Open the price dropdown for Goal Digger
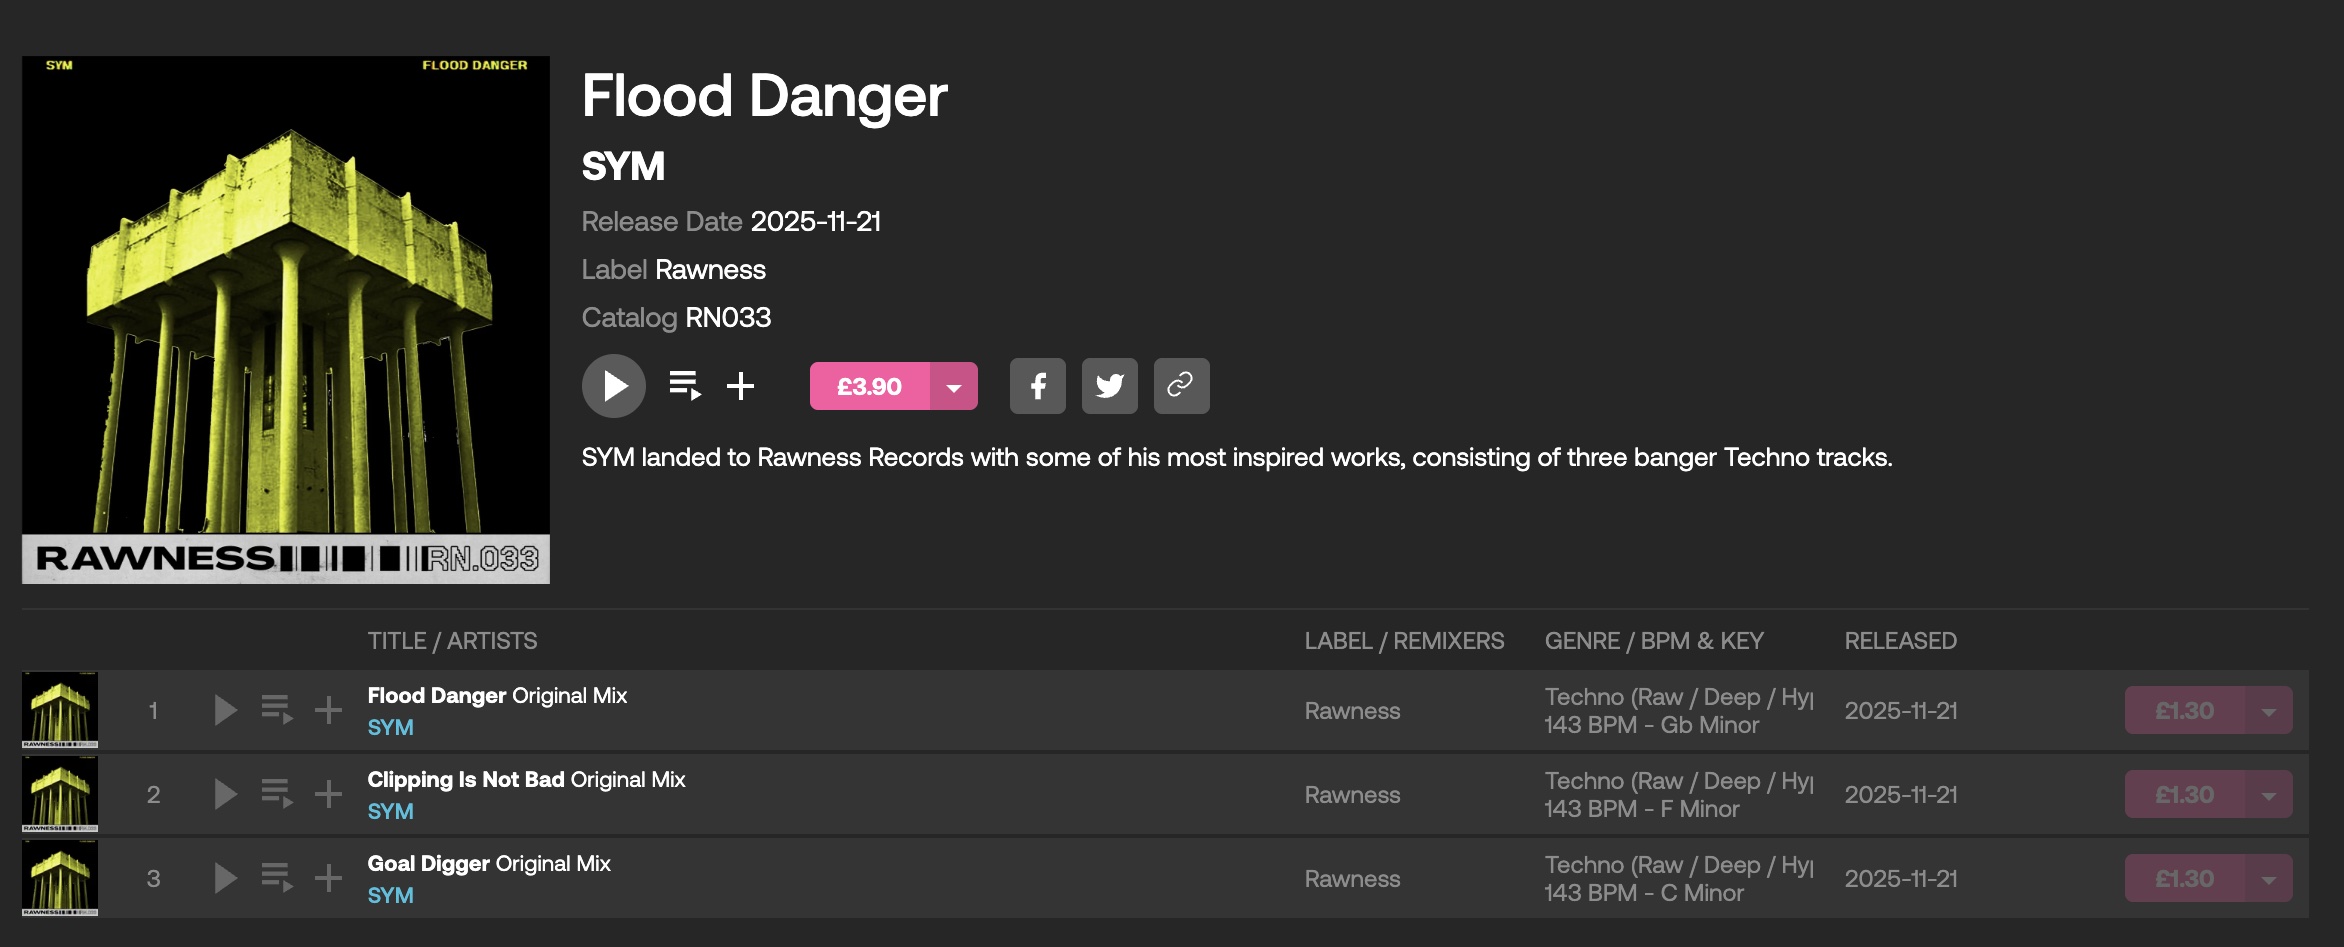Screen dimensions: 2344x947 2268,879
